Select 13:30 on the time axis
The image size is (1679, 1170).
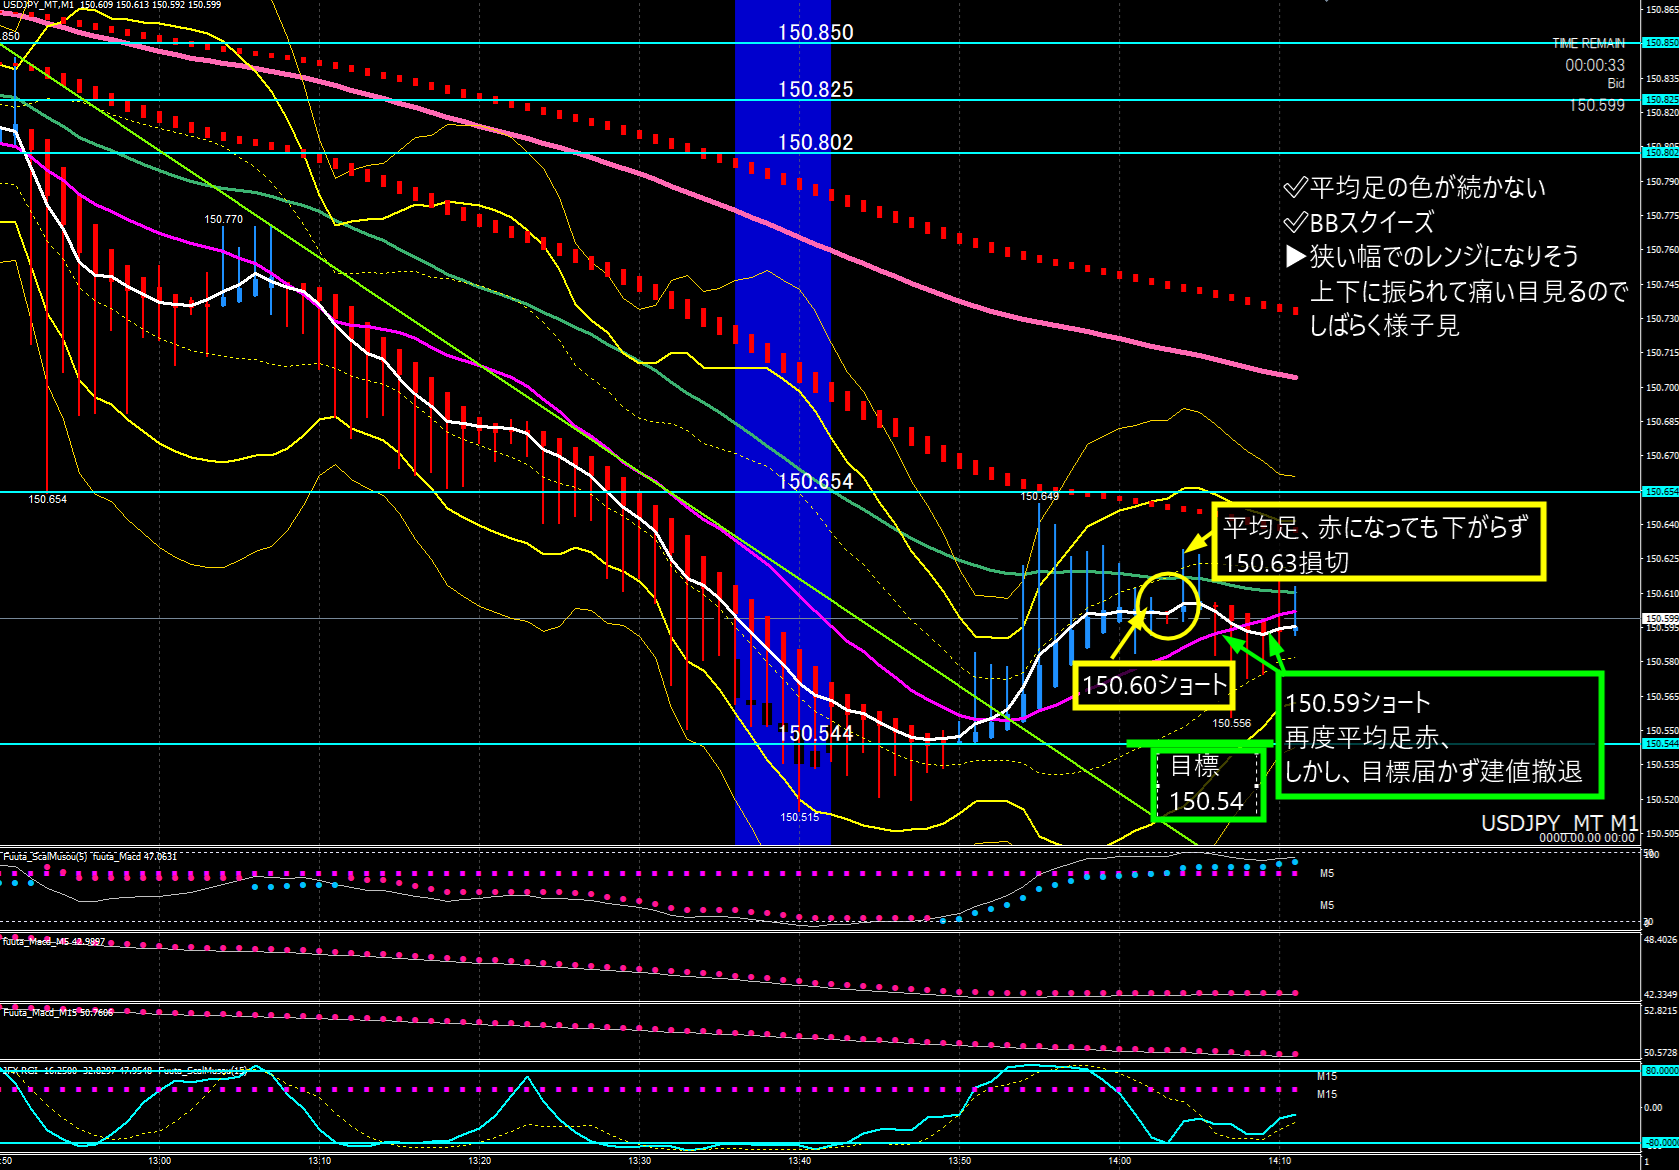click(x=640, y=1161)
